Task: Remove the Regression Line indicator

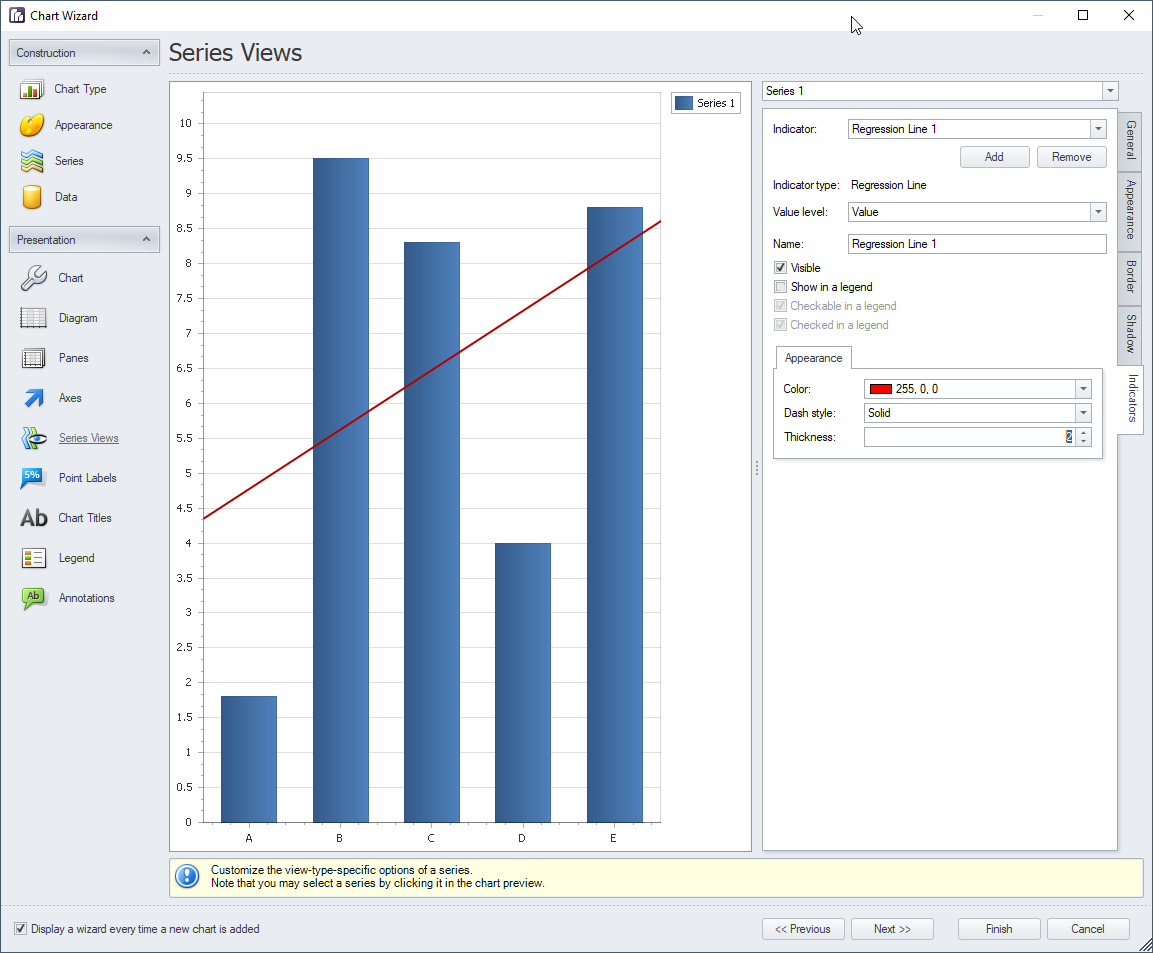Action: click(1071, 157)
